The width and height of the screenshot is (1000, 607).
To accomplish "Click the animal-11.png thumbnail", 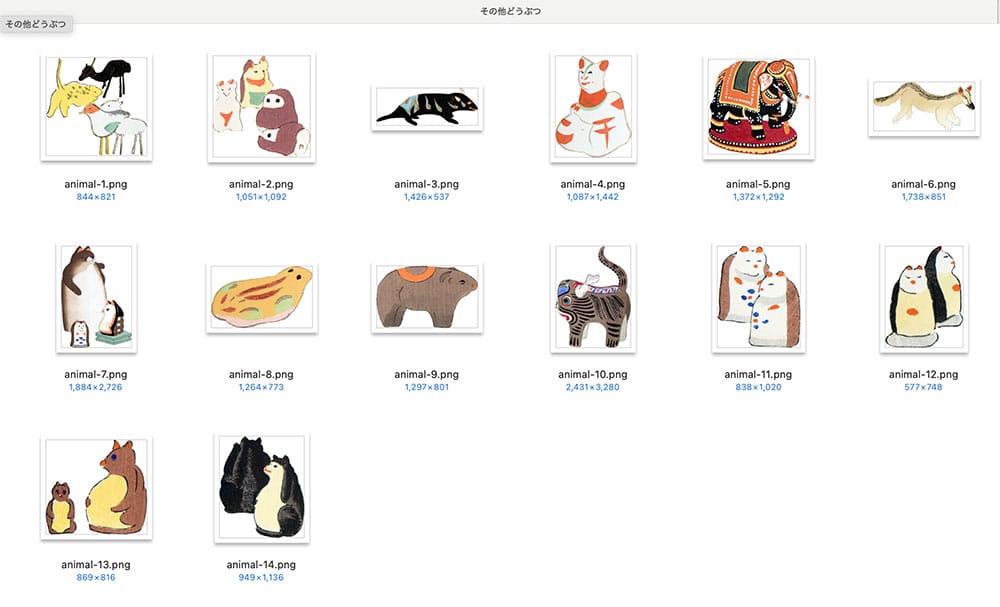I will pyautogui.click(x=758, y=297).
